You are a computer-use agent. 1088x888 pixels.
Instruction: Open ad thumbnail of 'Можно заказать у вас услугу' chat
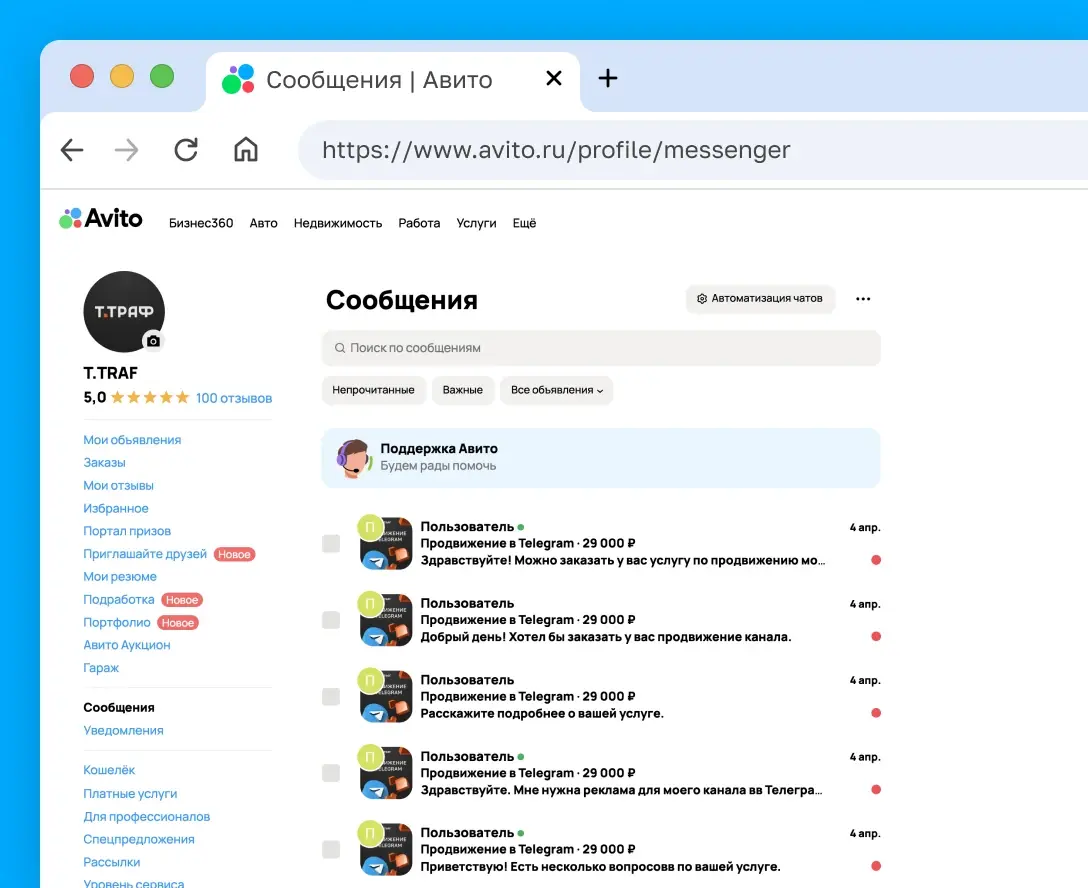click(x=386, y=543)
